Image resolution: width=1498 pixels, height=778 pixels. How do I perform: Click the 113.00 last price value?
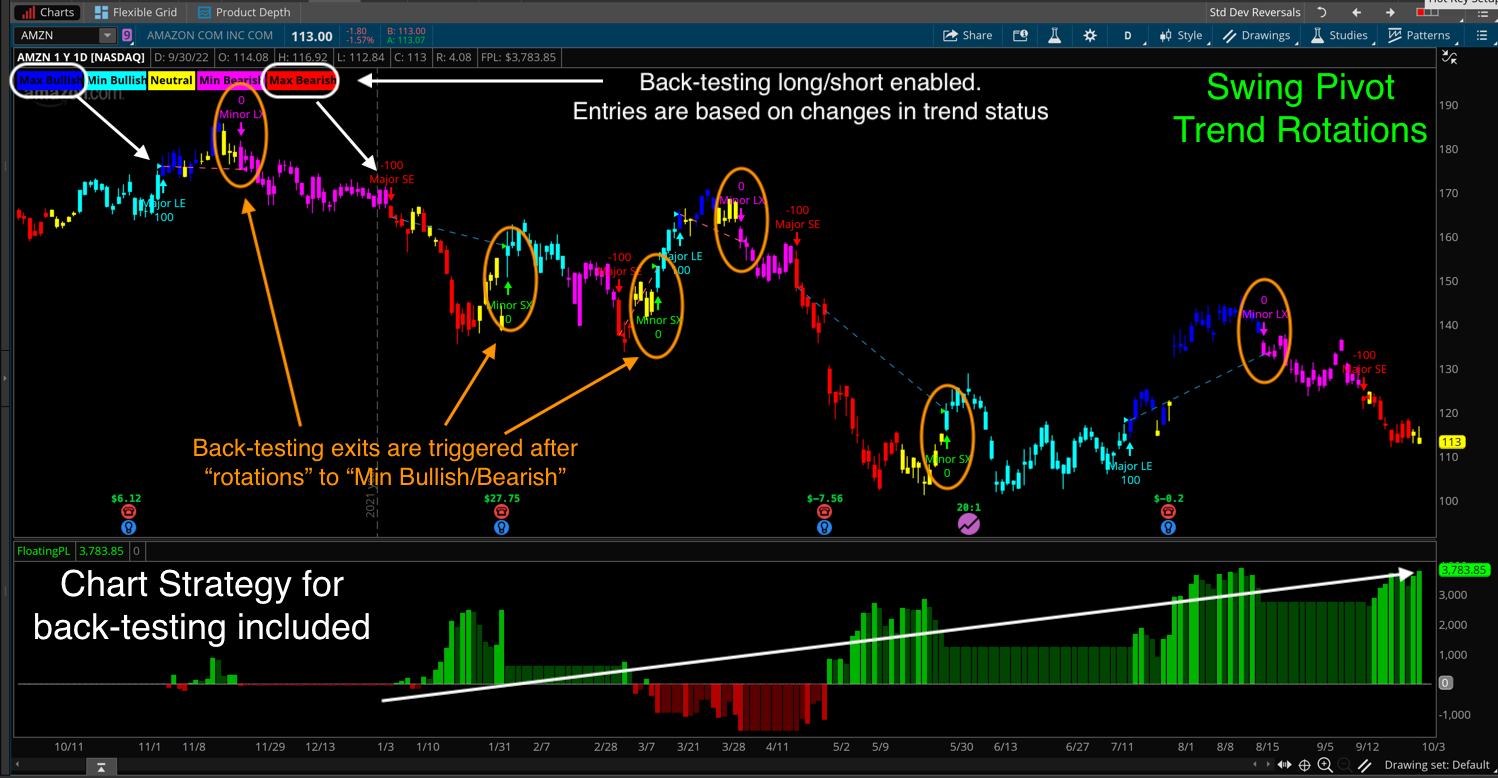pos(311,36)
